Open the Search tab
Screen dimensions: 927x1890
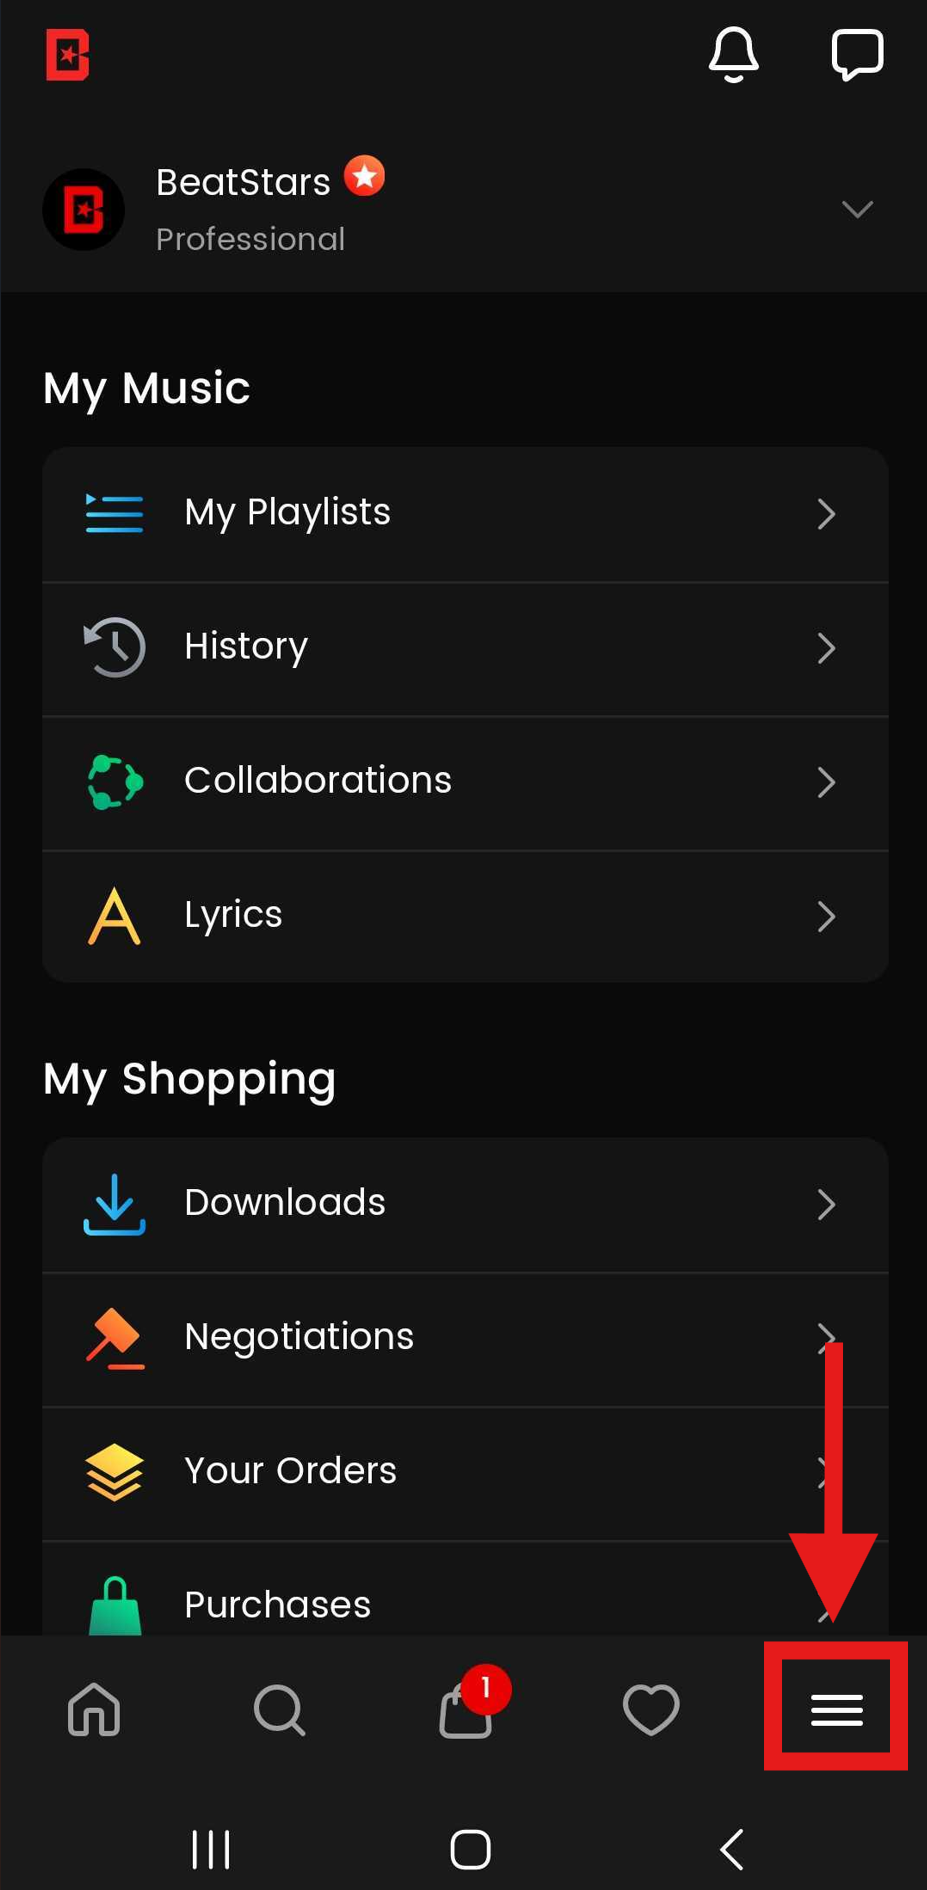pyautogui.click(x=279, y=1709)
